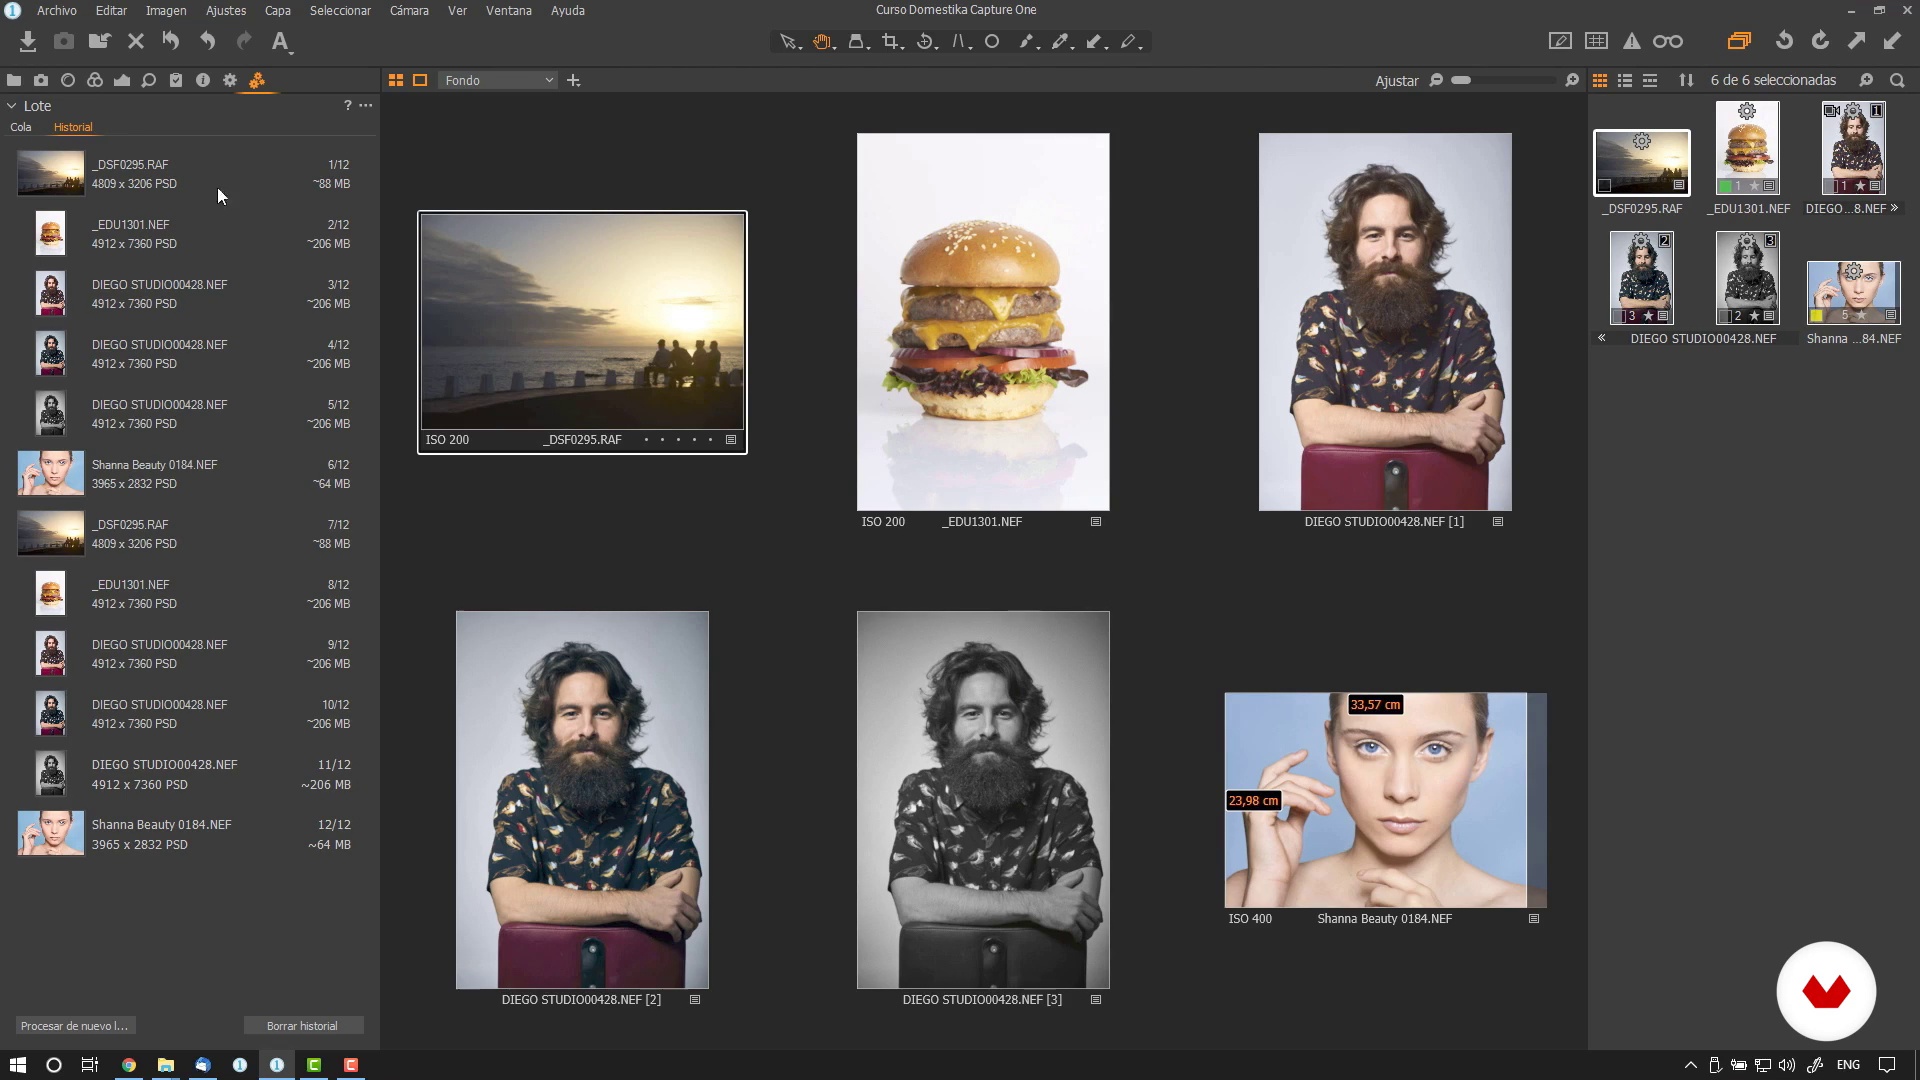Click Procesar de nuevo button
The image size is (1920, 1080).
(75, 1026)
